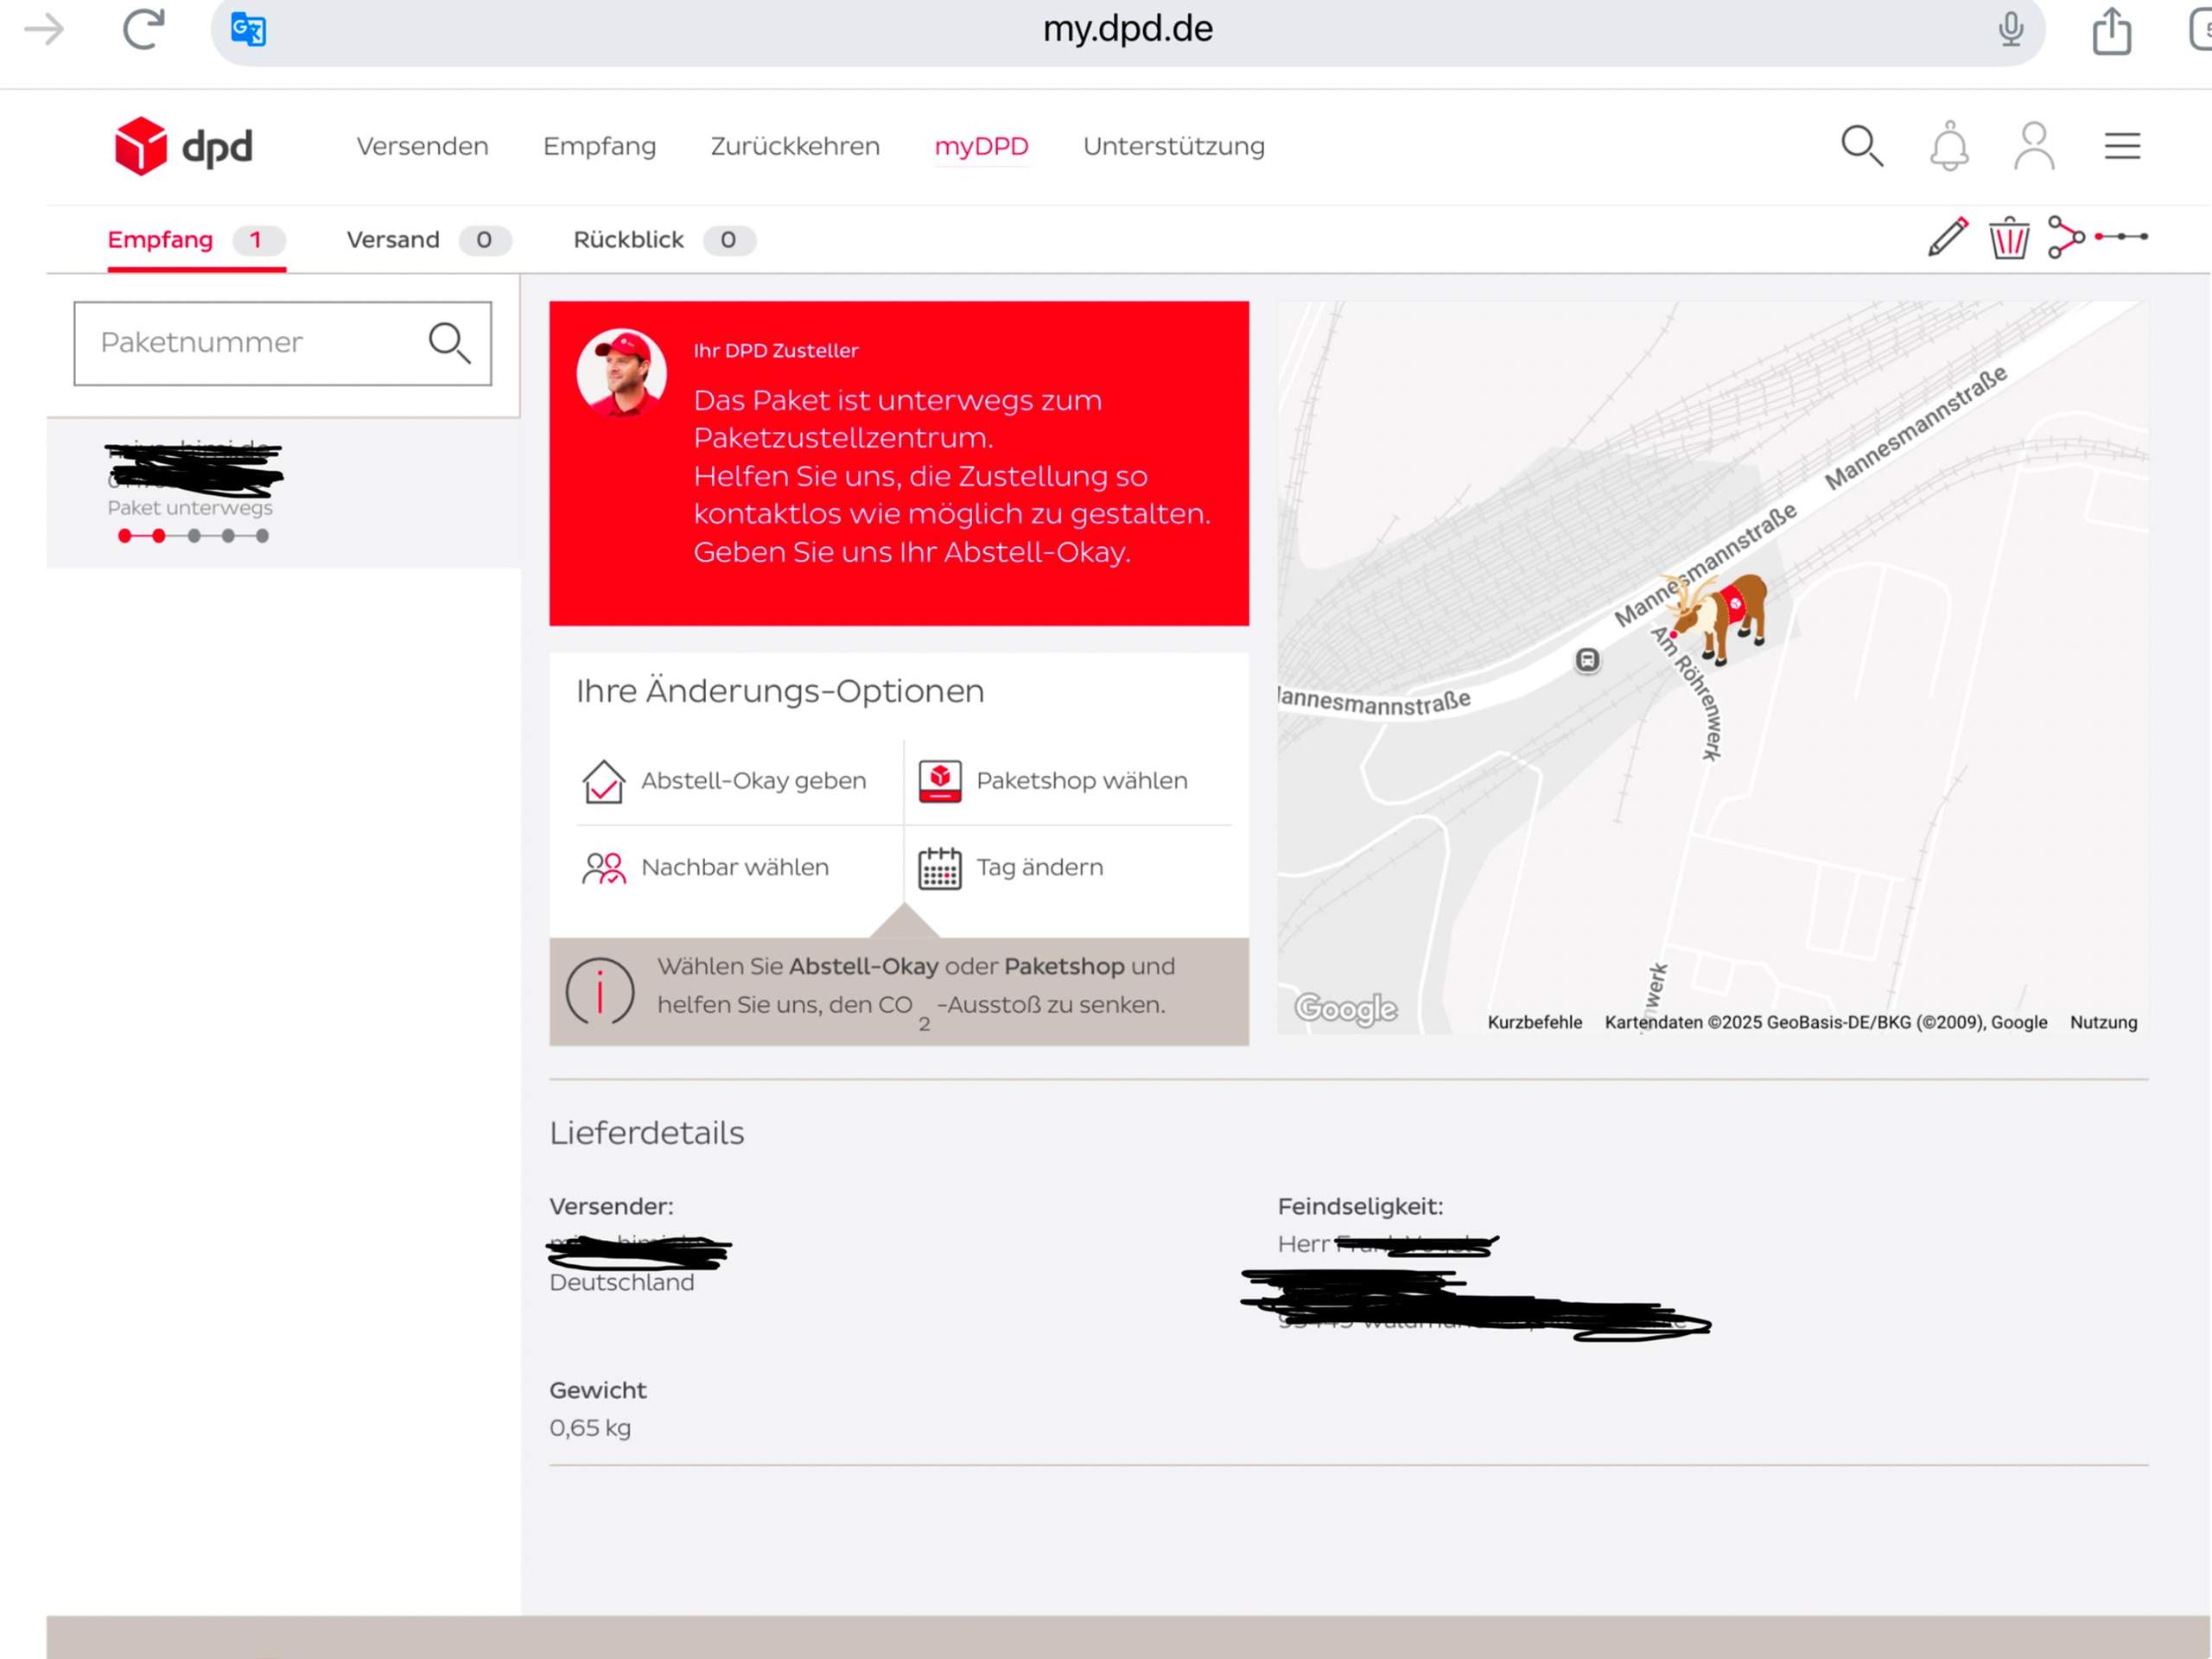2212x1659 pixels.
Task: Click the browser translate page icon
Action: coord(248,29)
